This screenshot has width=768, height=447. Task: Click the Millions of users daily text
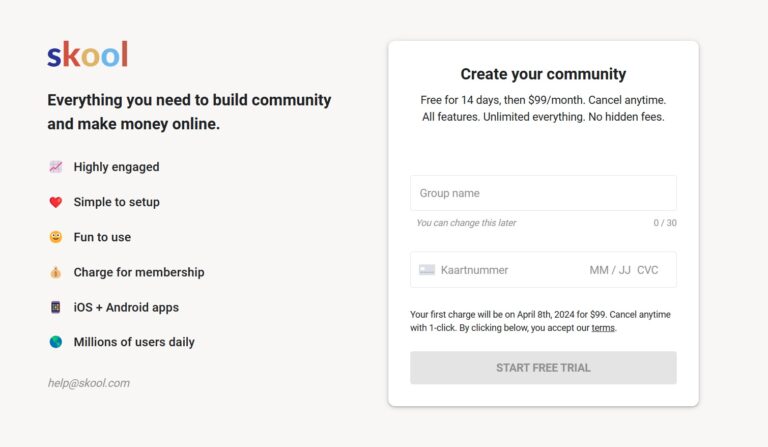(134, 342)
